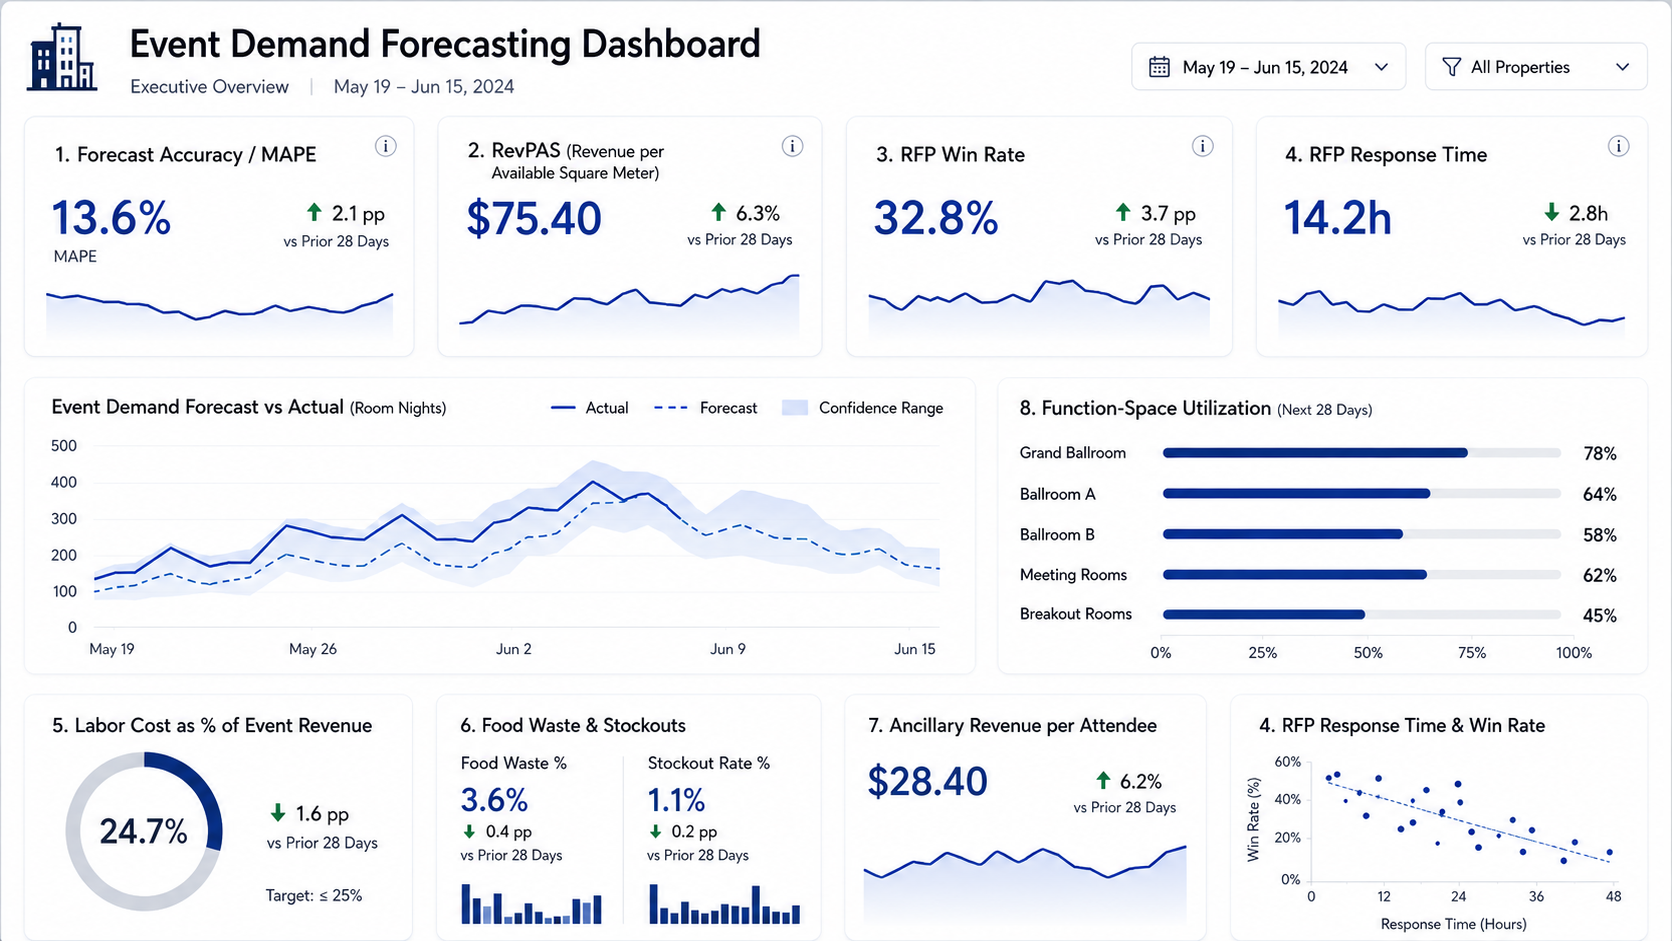This screenshot has height=941, width=1672.
Task: Click the 32.8% win rate value
Action: (936, 218)
